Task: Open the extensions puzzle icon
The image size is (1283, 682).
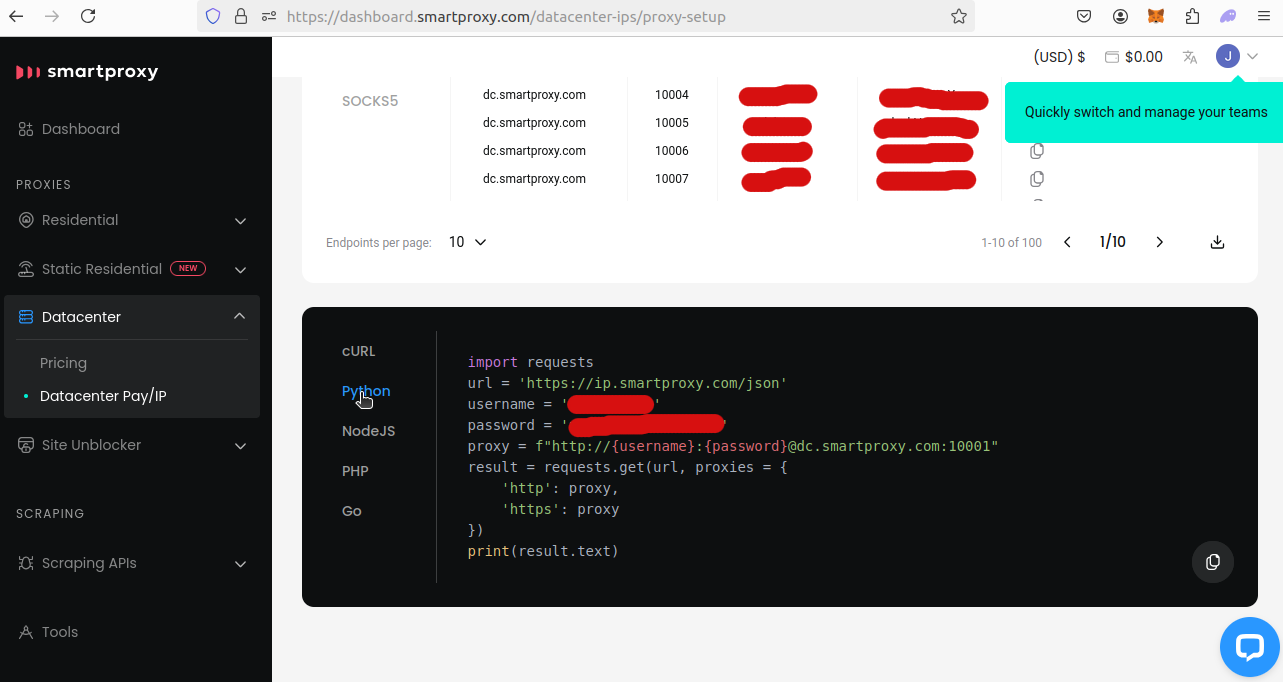Action: click(x=1192, y=16)
